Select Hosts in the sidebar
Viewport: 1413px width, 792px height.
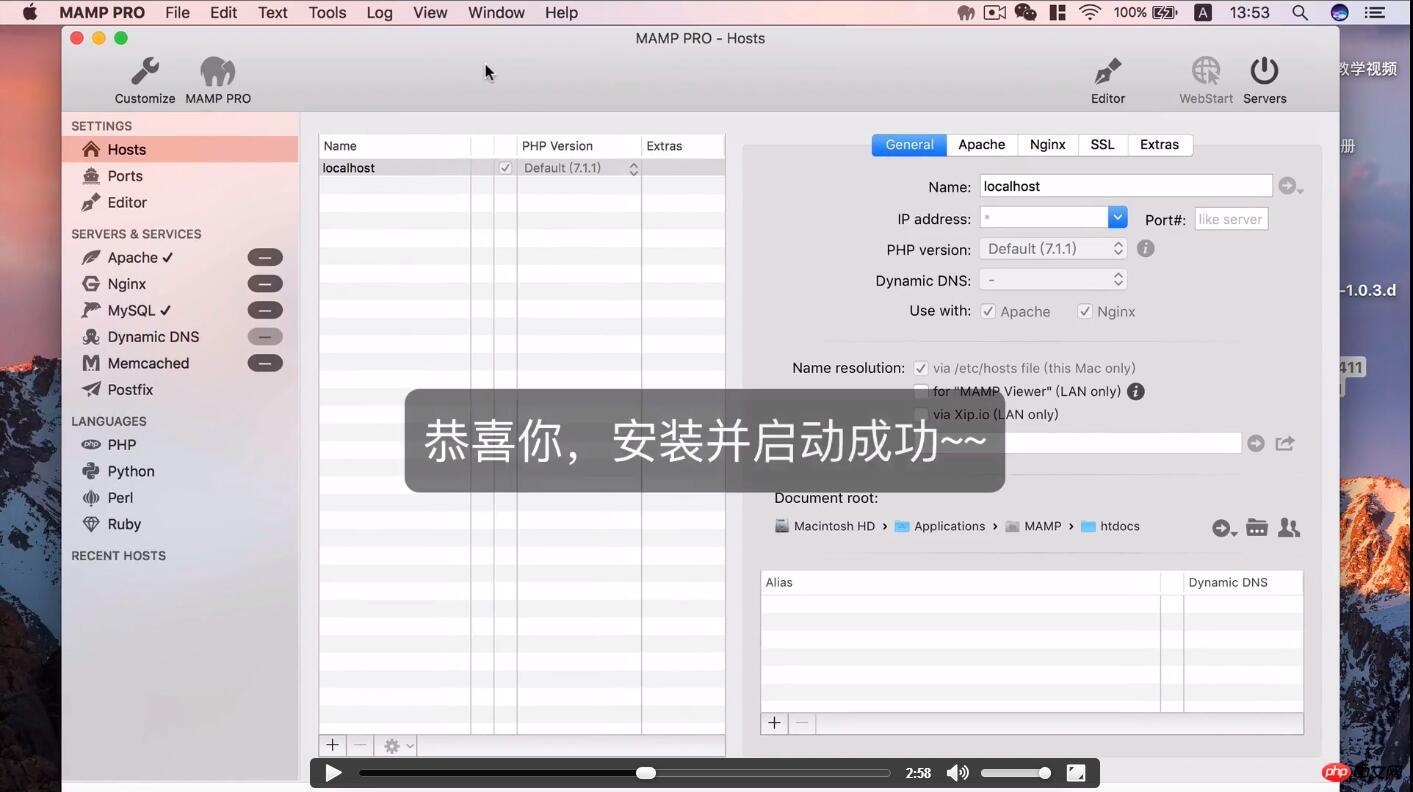(180, 149)
